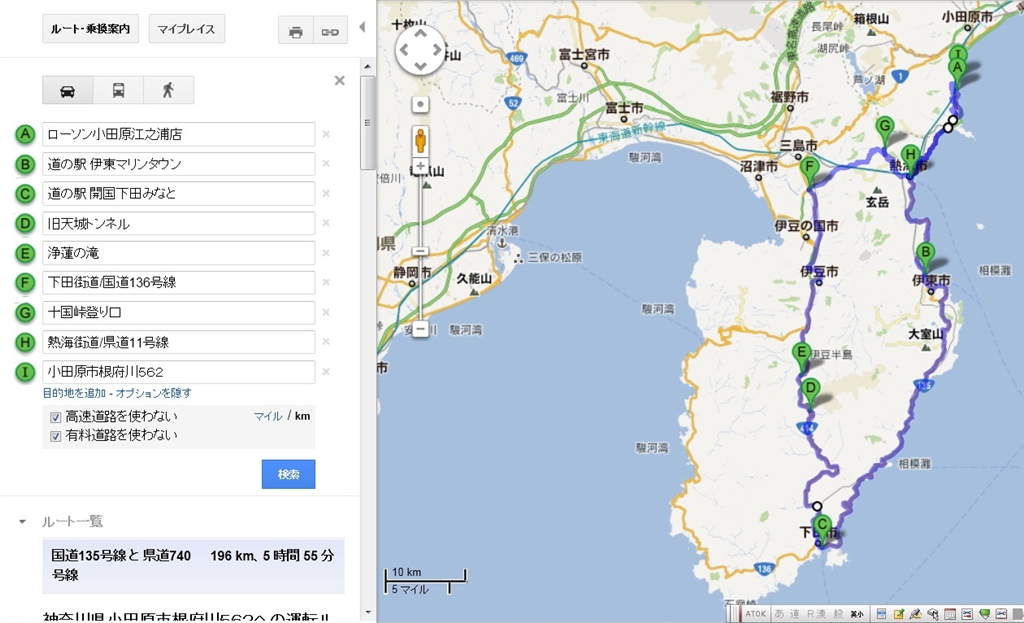Click the map zoom slider handle
Screen dimensions: 1024x623
[421, 251]
